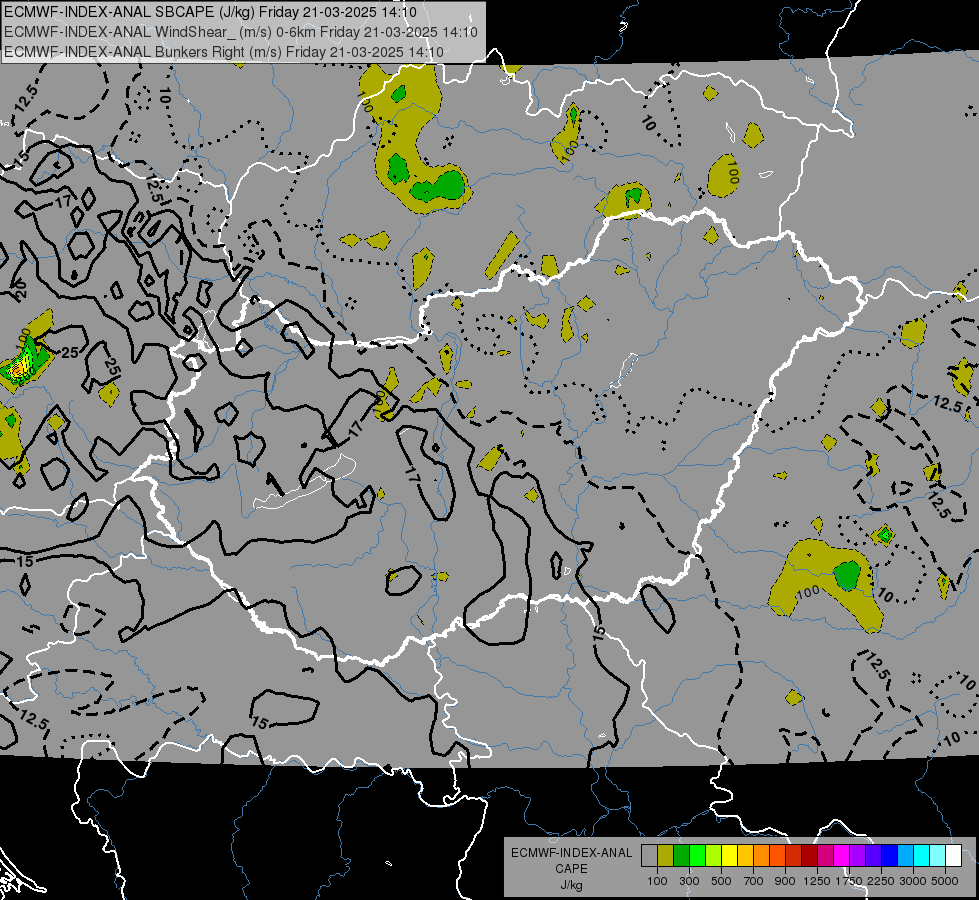
Task: Select the pure blue swatch after the 2250 tick
Action: pyautogui.click(x=890, y=855)
